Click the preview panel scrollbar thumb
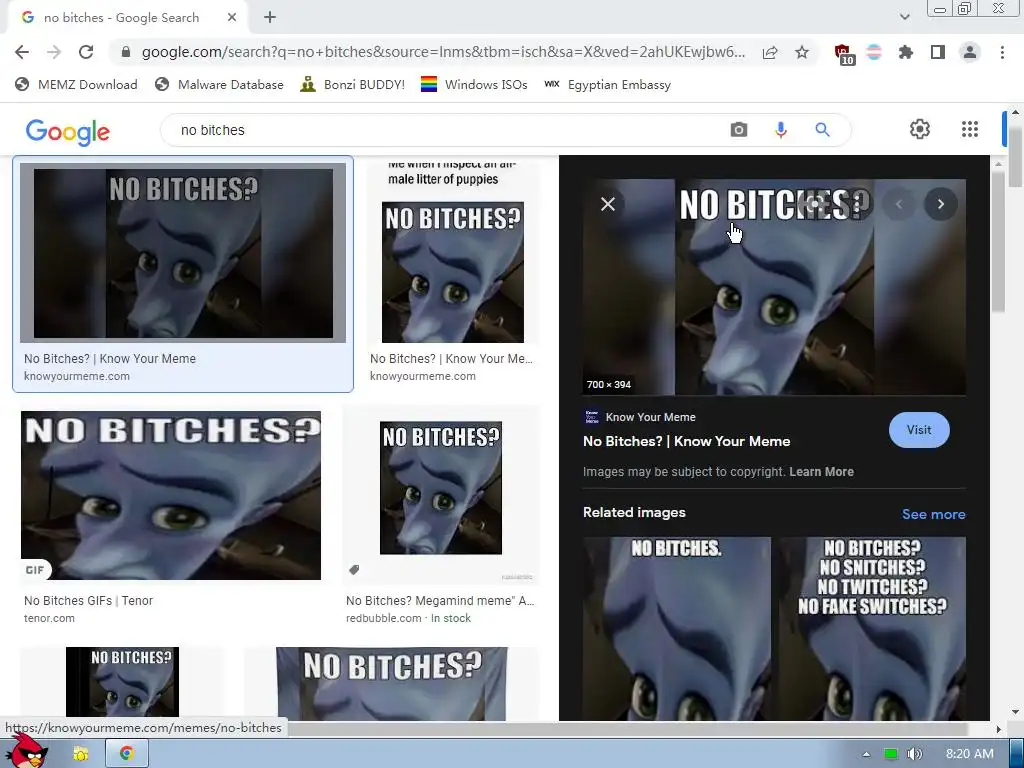This screenshot has height=768, width=1024. (998, 243)
